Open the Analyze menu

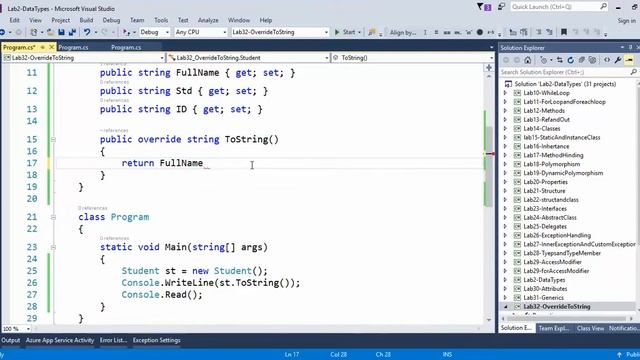(x=208, y=20)
